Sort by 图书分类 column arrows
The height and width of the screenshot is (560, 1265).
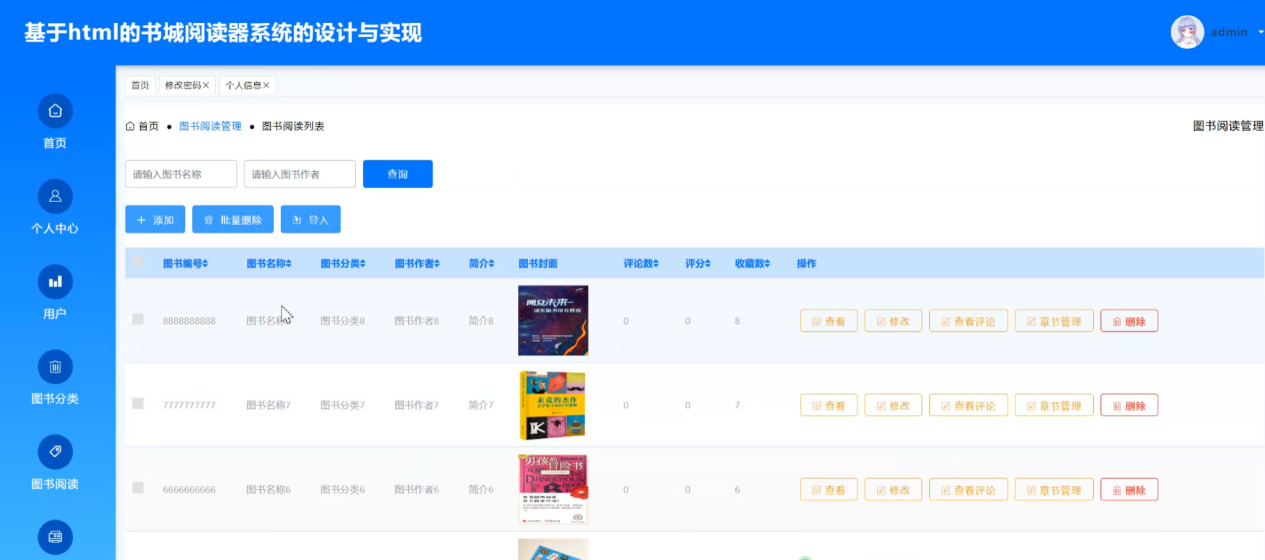[363, 264]
